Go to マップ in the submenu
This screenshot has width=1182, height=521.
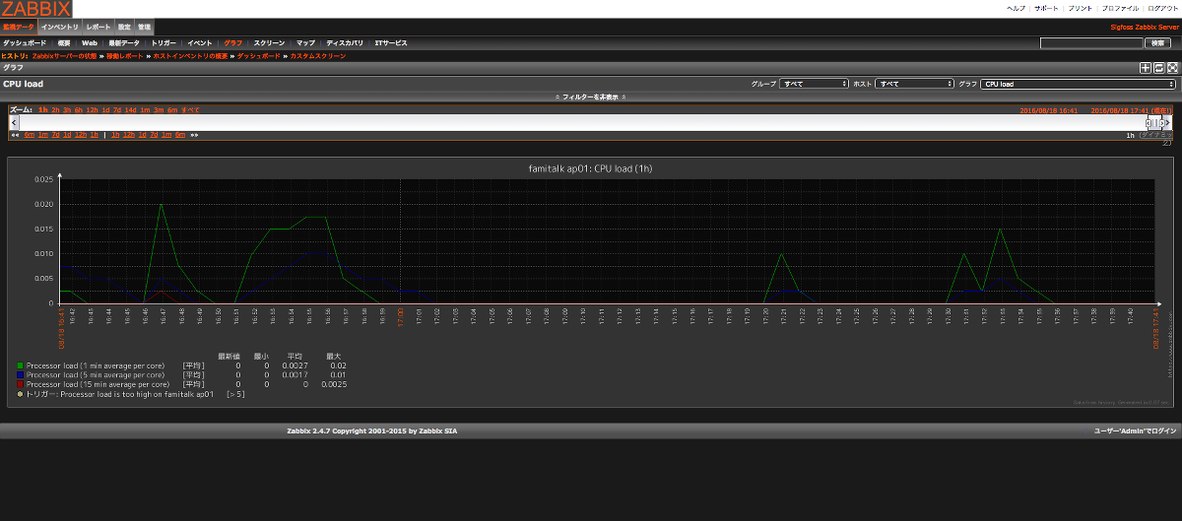pyautogui.click(x=305, y=44)
